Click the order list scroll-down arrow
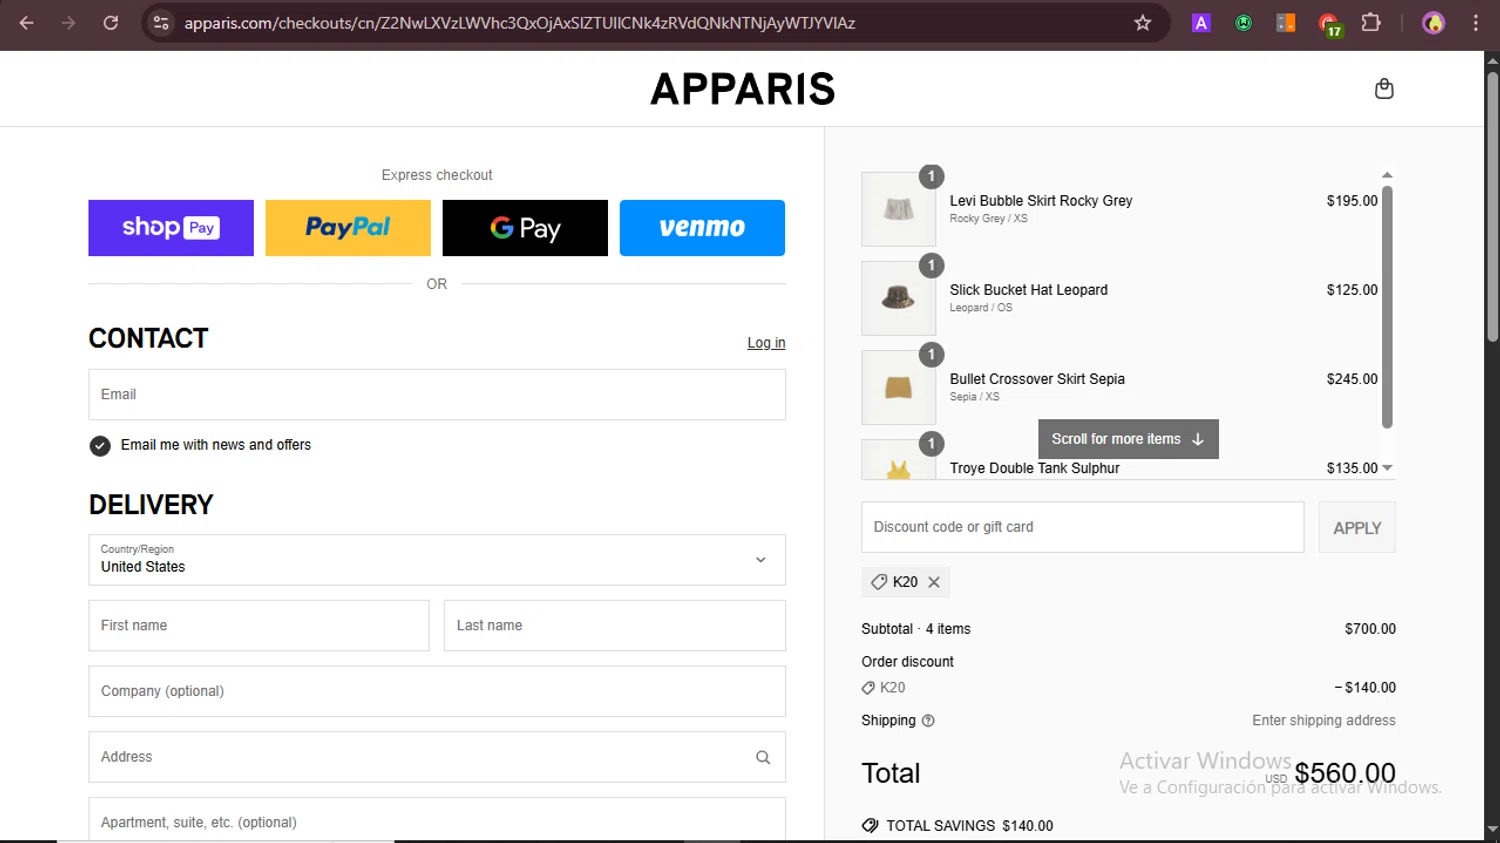This screenshot has height=843, width=1500. click(x=1387, y=468)
